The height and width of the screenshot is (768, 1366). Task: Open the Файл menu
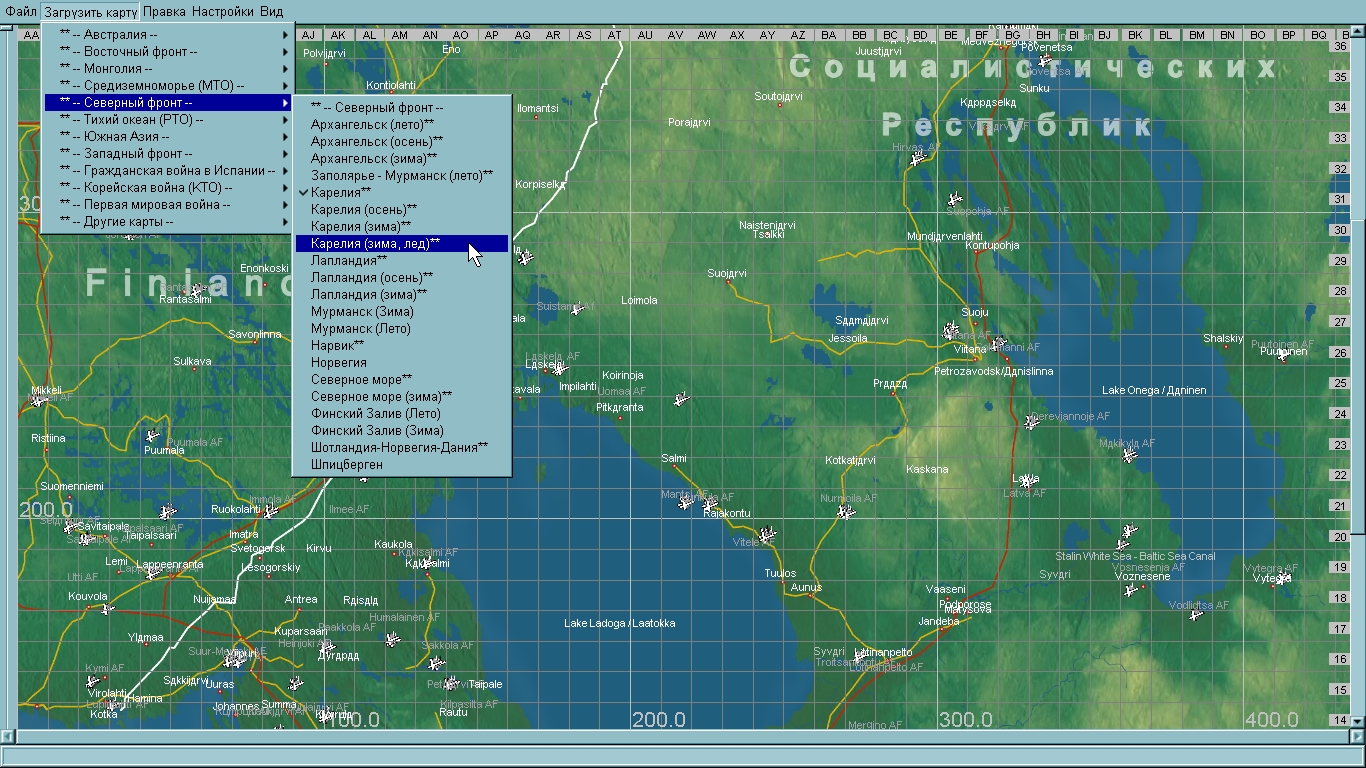point(21,12)
